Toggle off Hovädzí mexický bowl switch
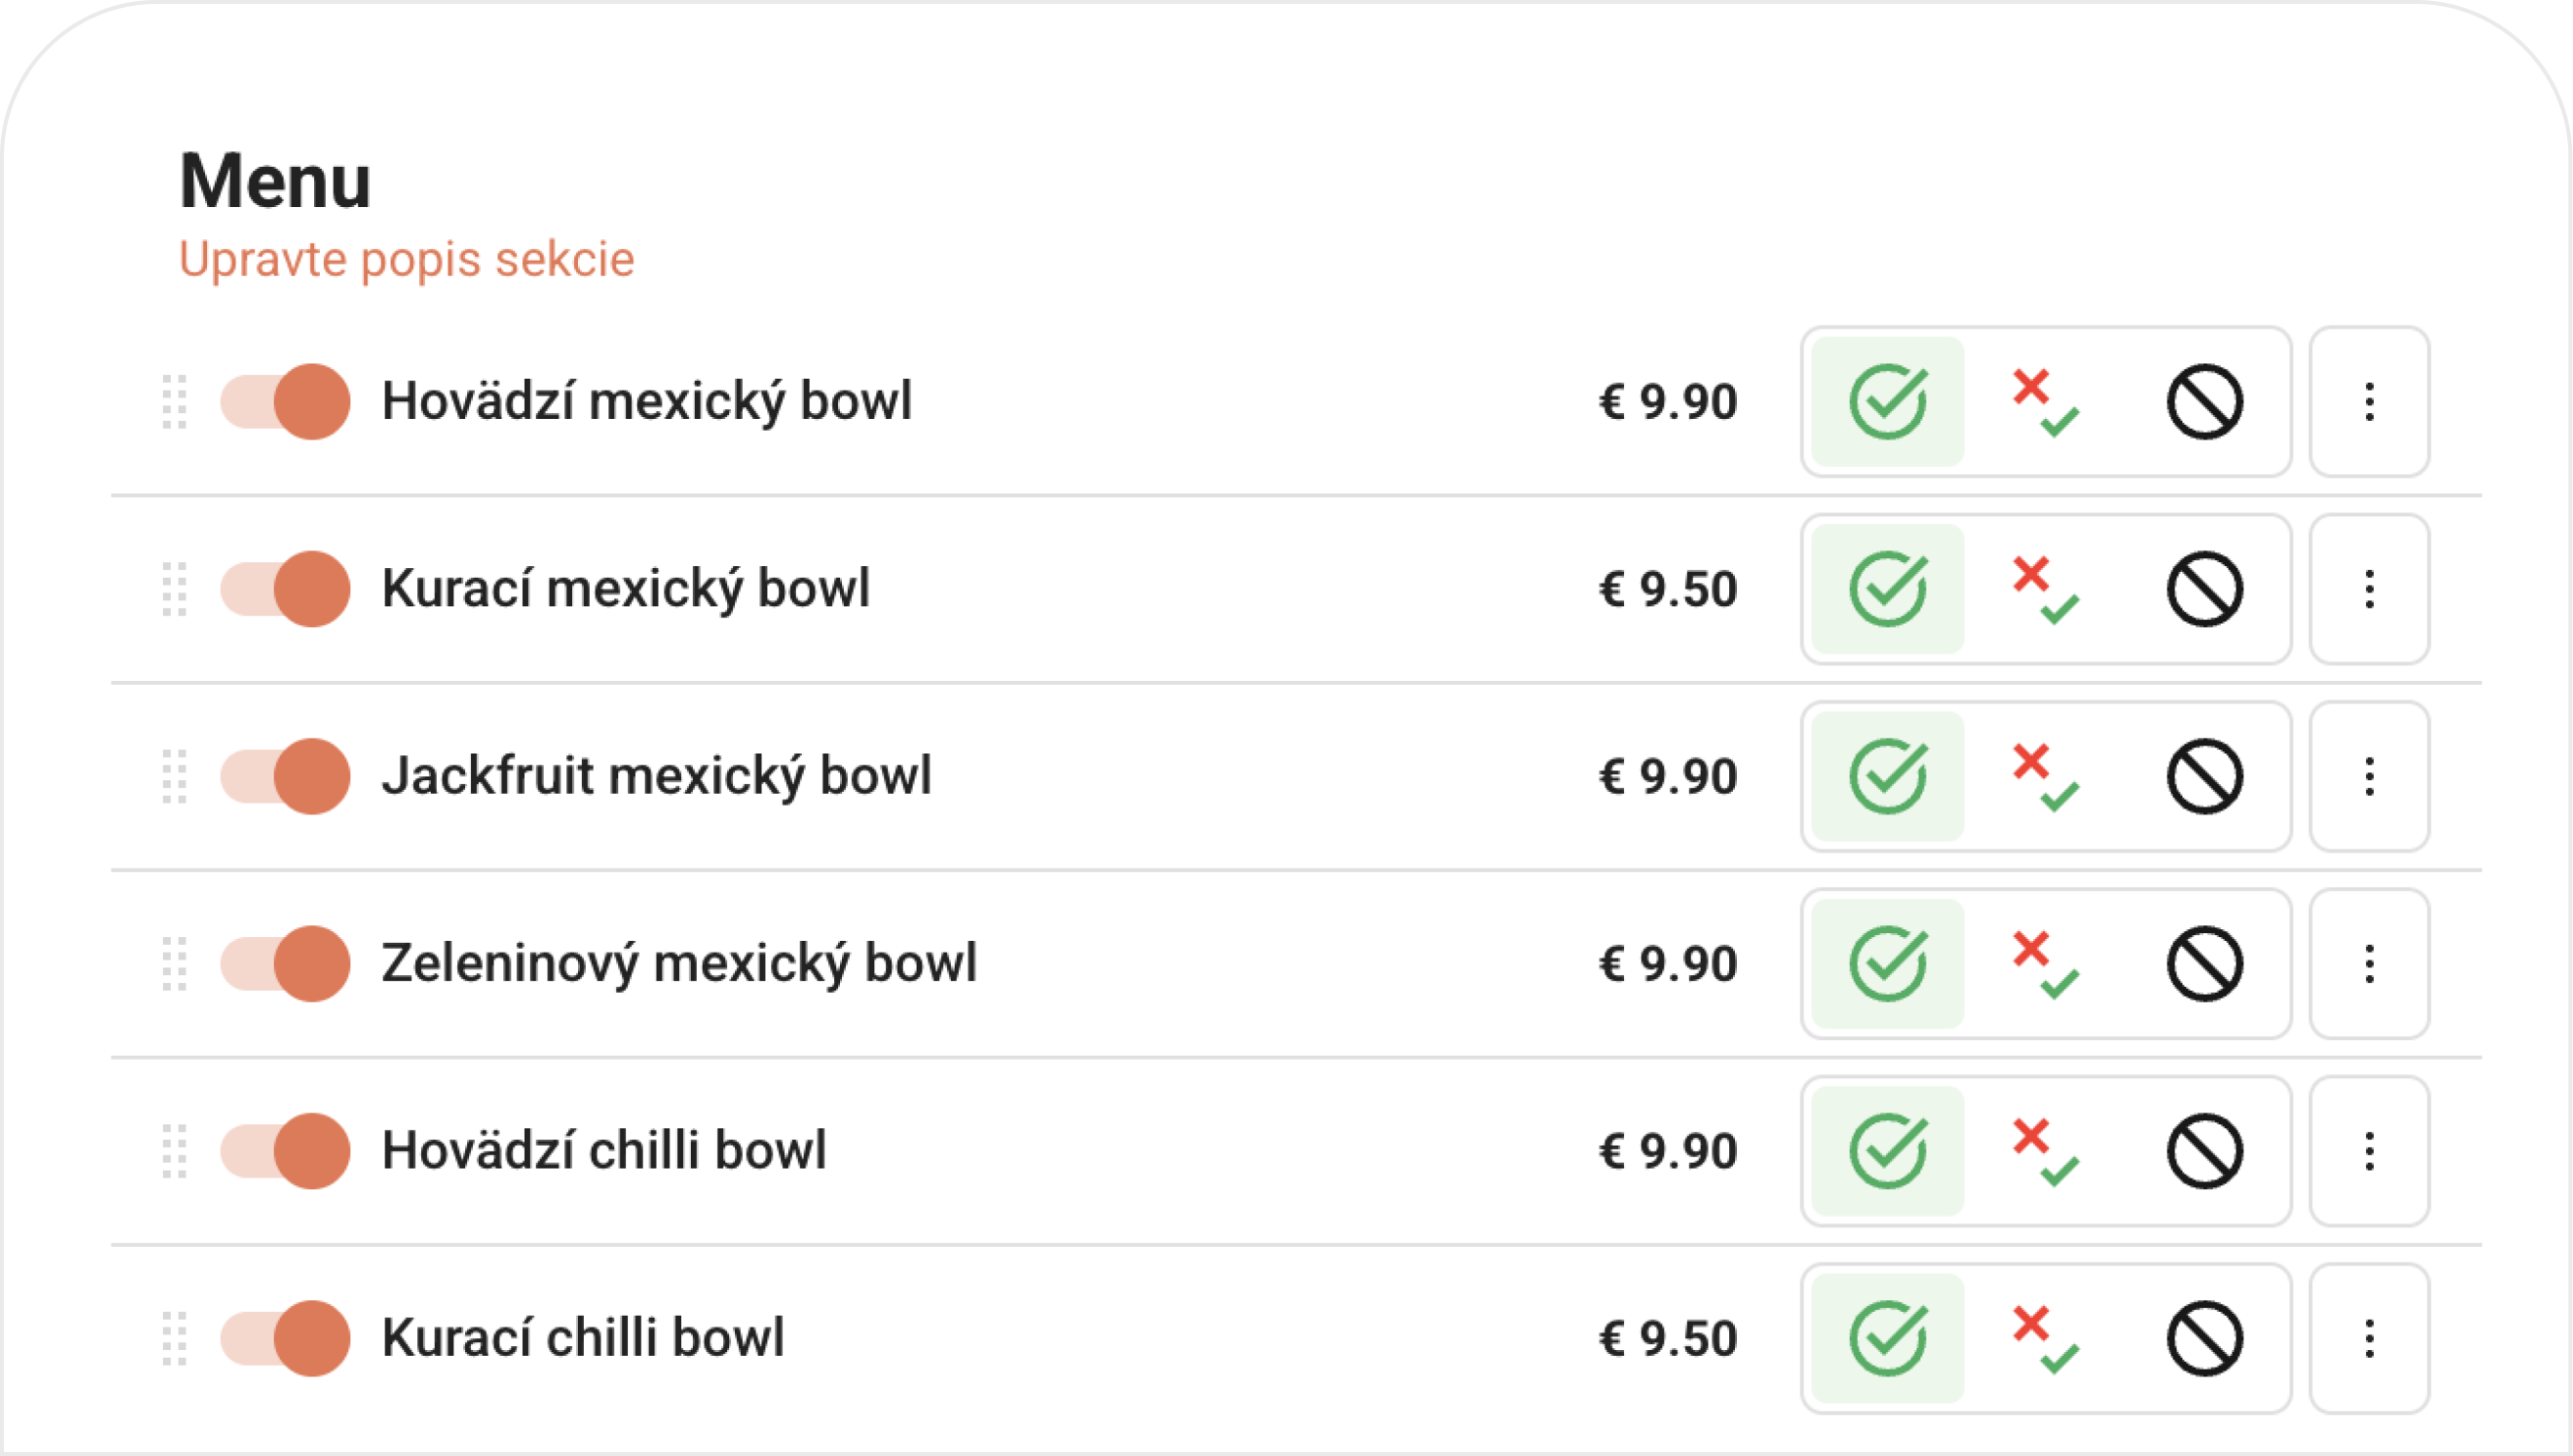 (x=285, y=402)
